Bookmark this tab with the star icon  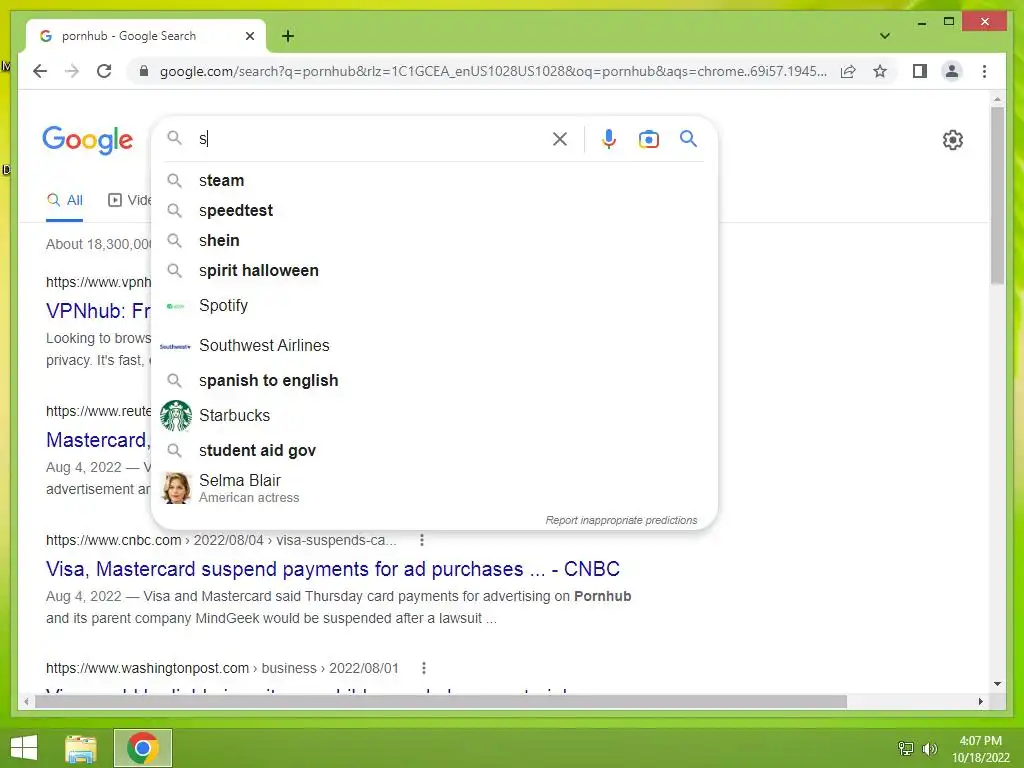coord(880,71)
